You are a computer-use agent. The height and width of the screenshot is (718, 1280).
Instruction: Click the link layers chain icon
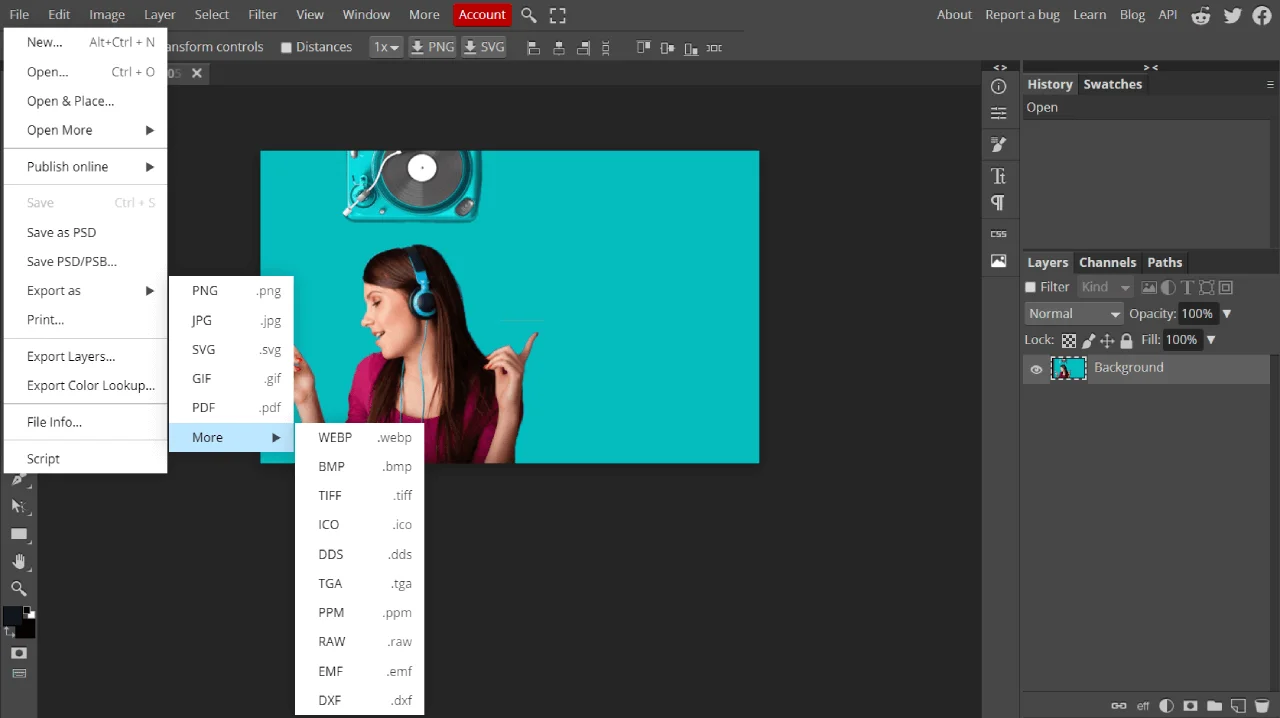tap(1119, 706)
